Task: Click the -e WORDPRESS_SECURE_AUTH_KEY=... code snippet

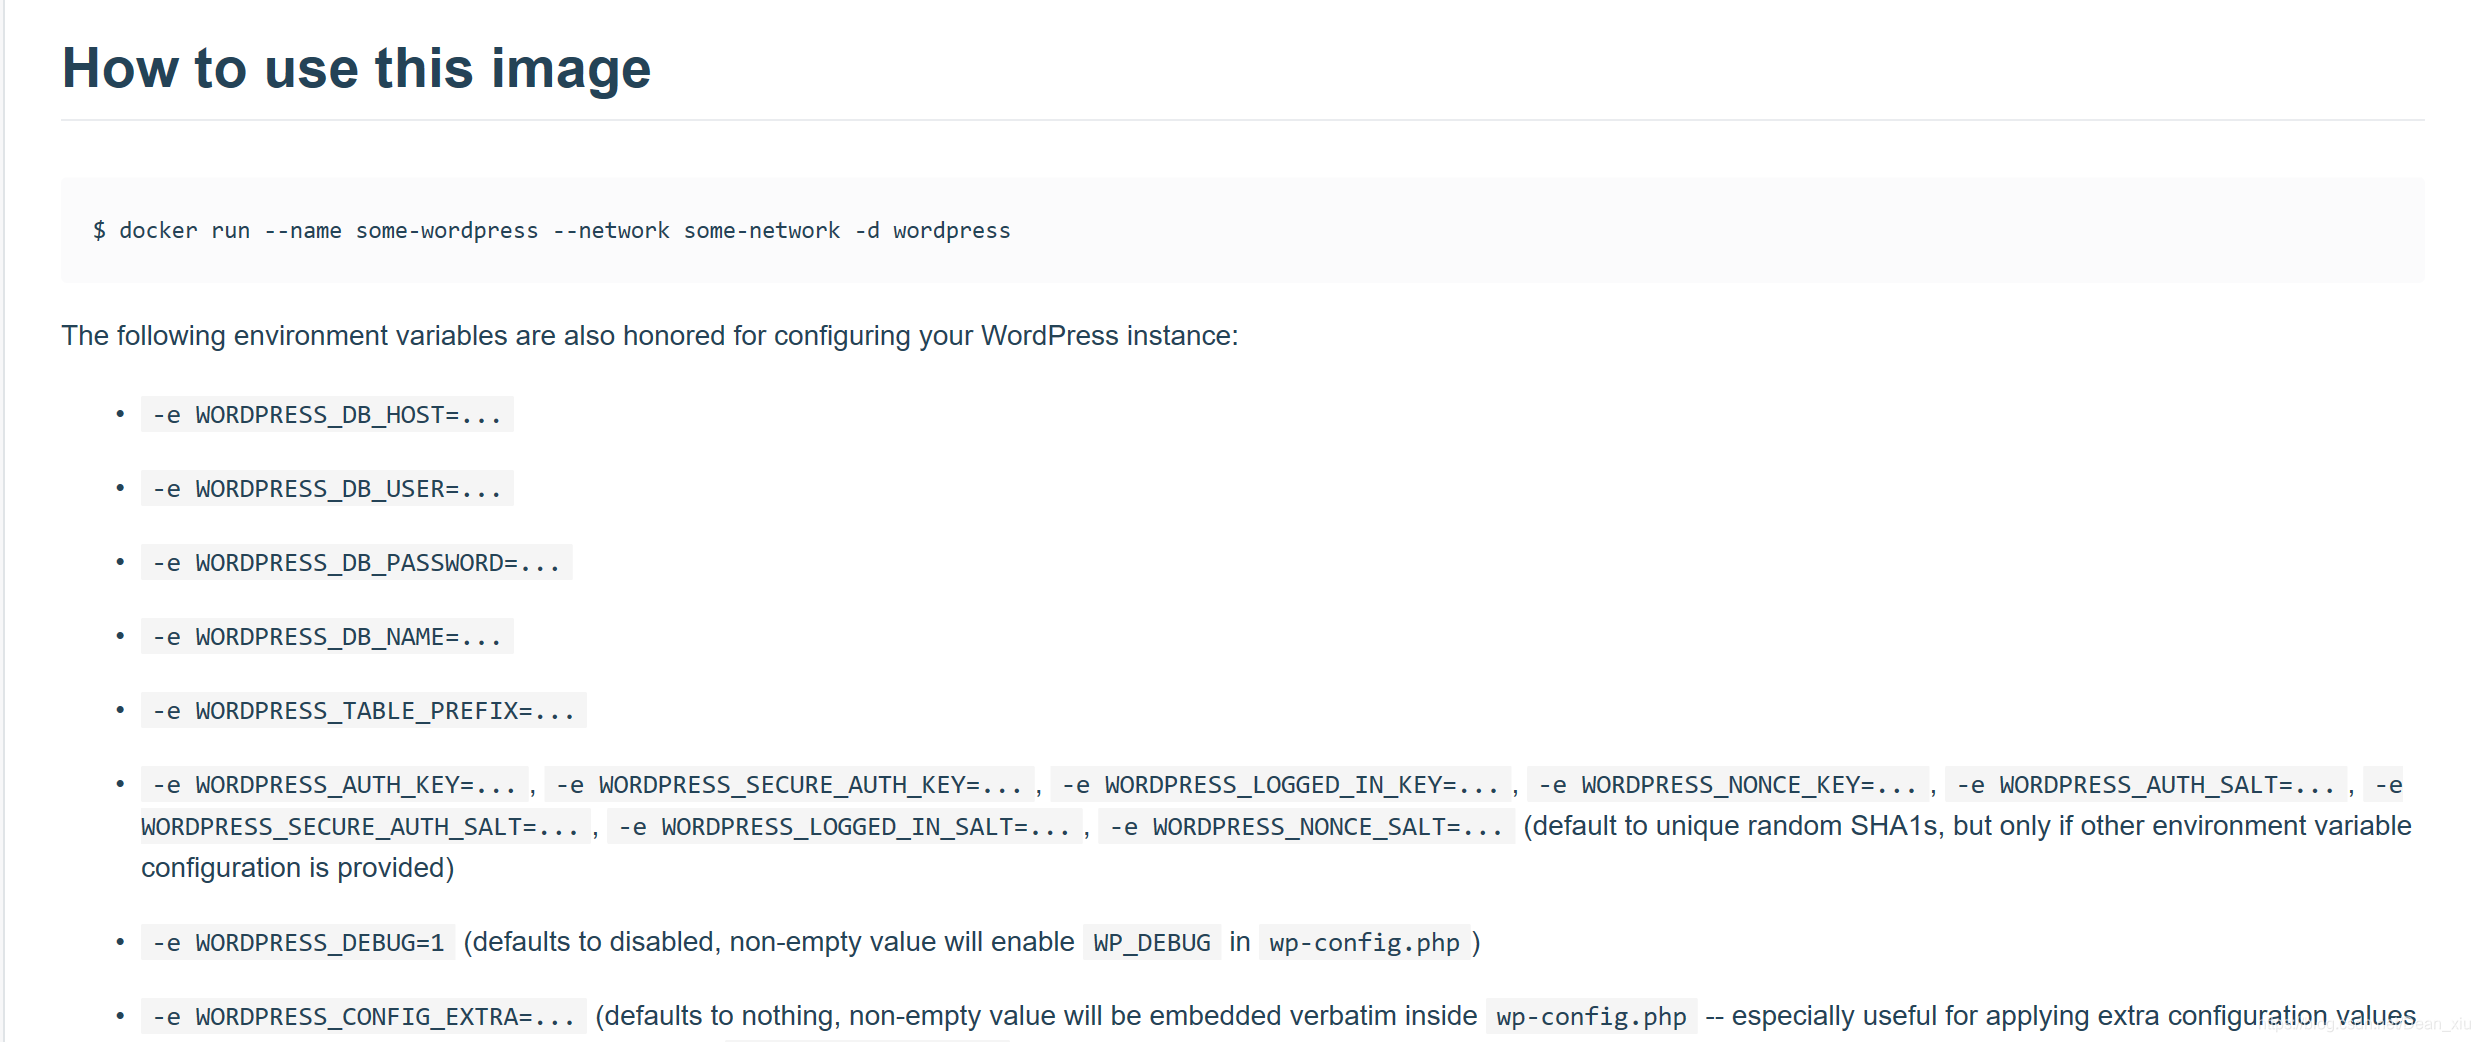Action: tap(789, 785)
